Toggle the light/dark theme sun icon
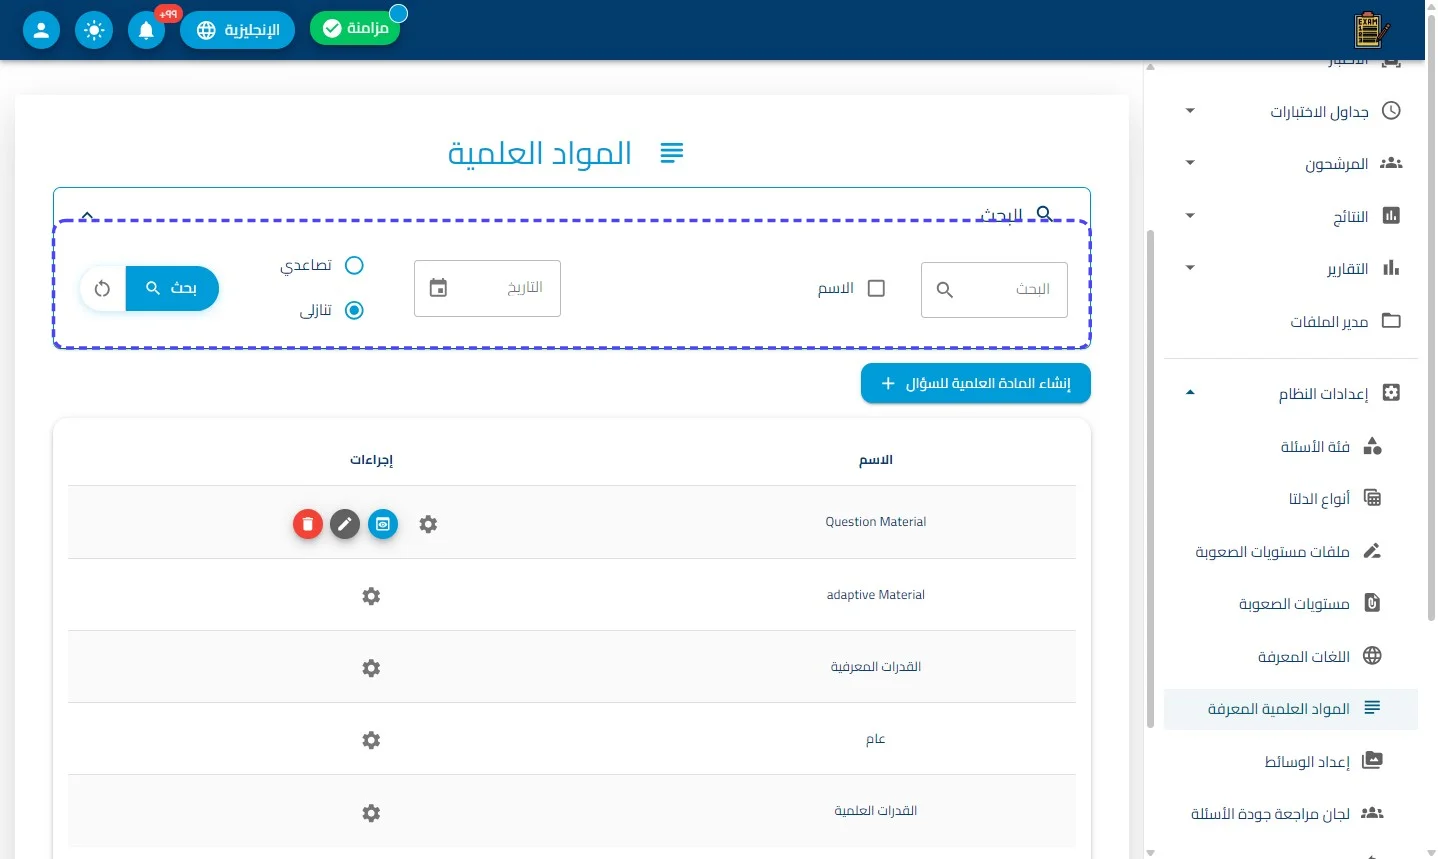 pyautogui.click(x=94, y=30)
